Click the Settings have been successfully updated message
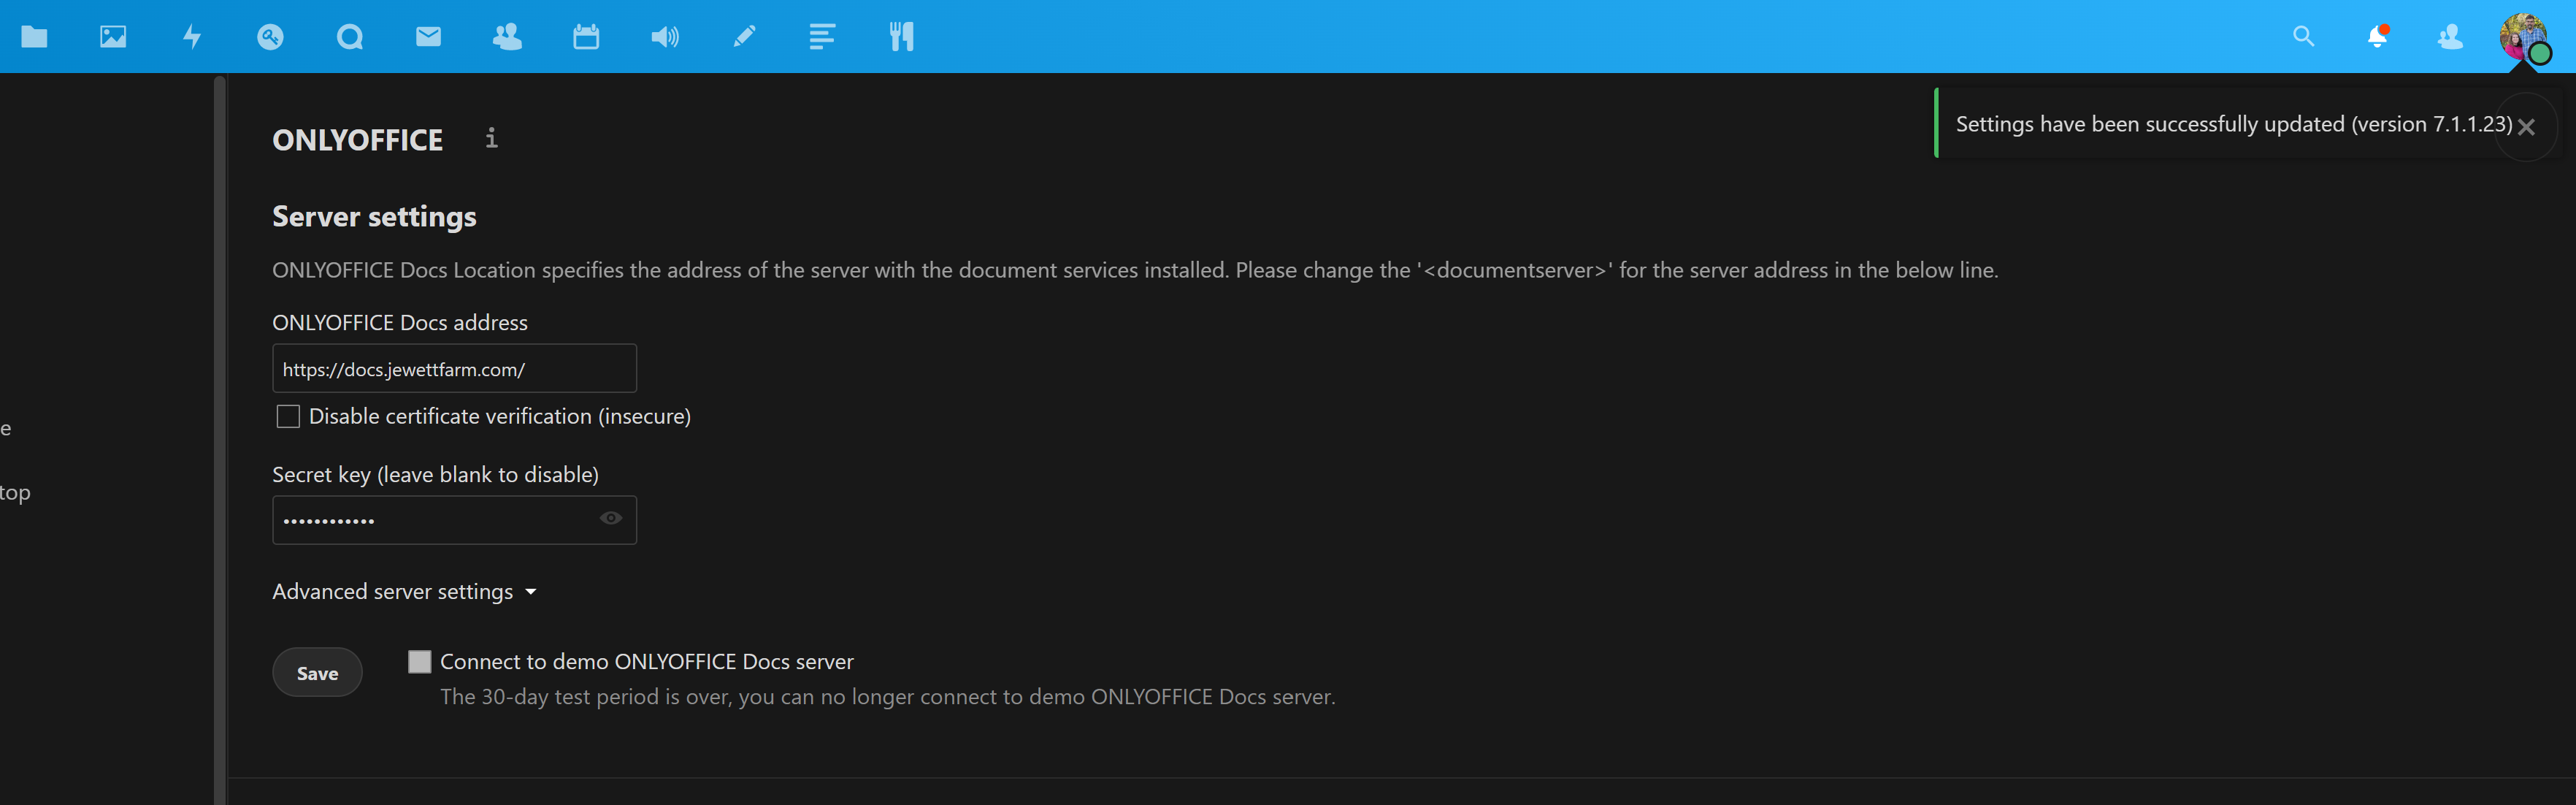Screen dimensions: 2576x805 [2234, 124]
